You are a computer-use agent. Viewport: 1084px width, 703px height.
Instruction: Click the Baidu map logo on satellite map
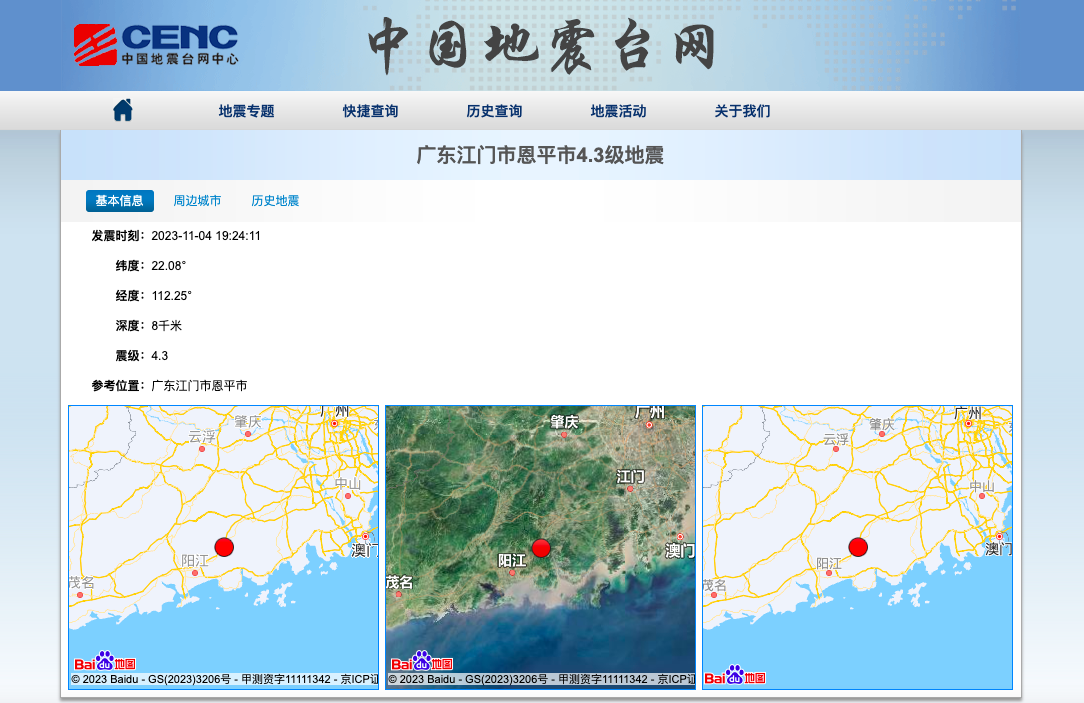coord(422,662)
